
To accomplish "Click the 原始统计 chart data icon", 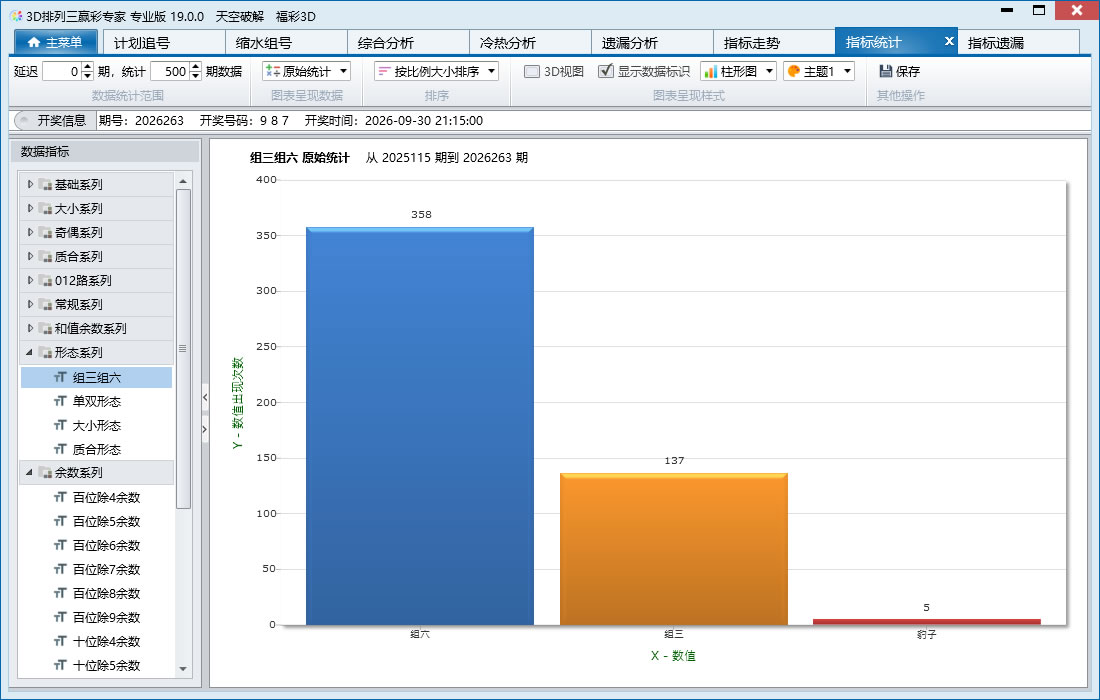I will pos(273,72).
